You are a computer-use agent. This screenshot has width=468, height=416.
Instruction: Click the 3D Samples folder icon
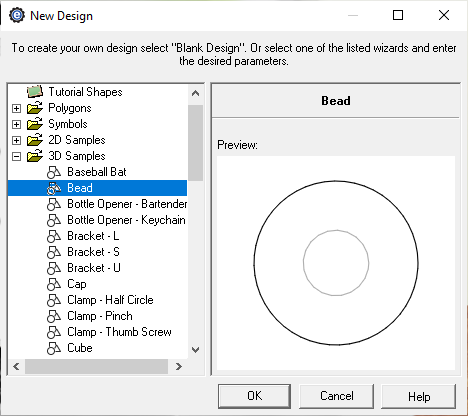(35, 156)
